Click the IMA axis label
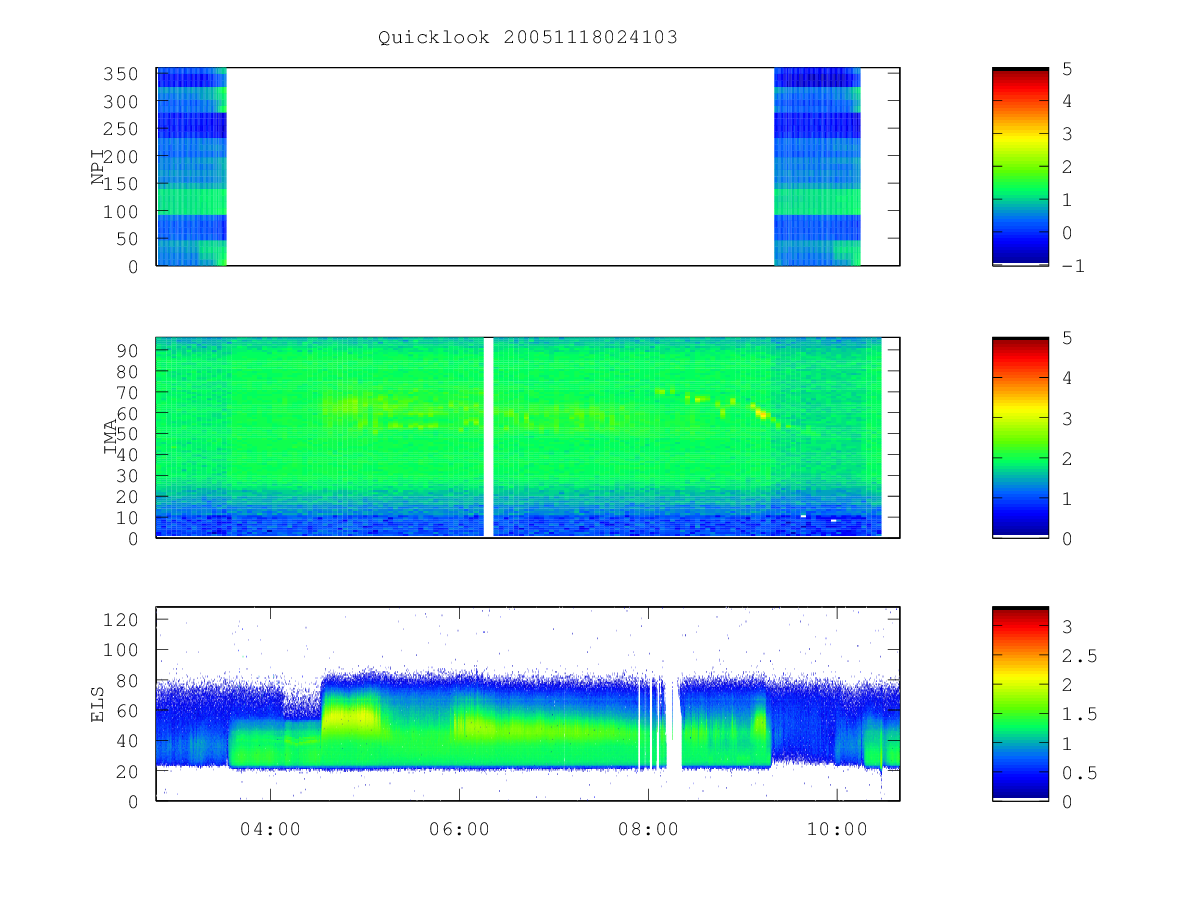Image resolution: width=1200 pixels, height=900 pixels. point(111,437)
